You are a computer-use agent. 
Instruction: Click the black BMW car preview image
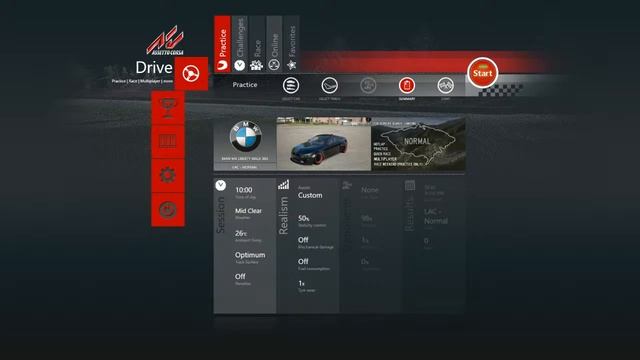coord(324,144)
